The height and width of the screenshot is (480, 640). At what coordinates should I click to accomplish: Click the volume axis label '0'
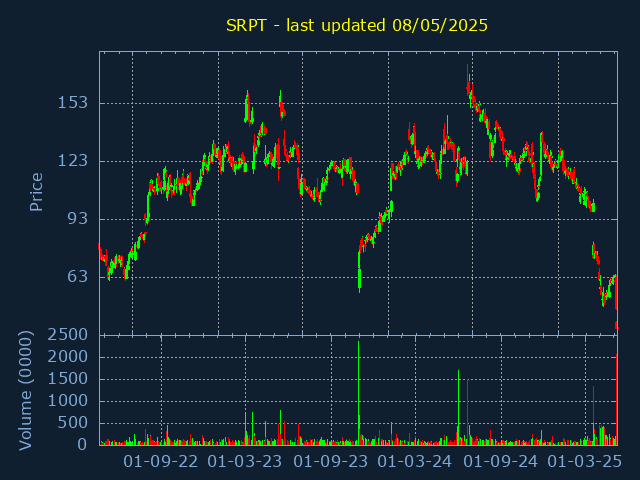click(82, 444)
